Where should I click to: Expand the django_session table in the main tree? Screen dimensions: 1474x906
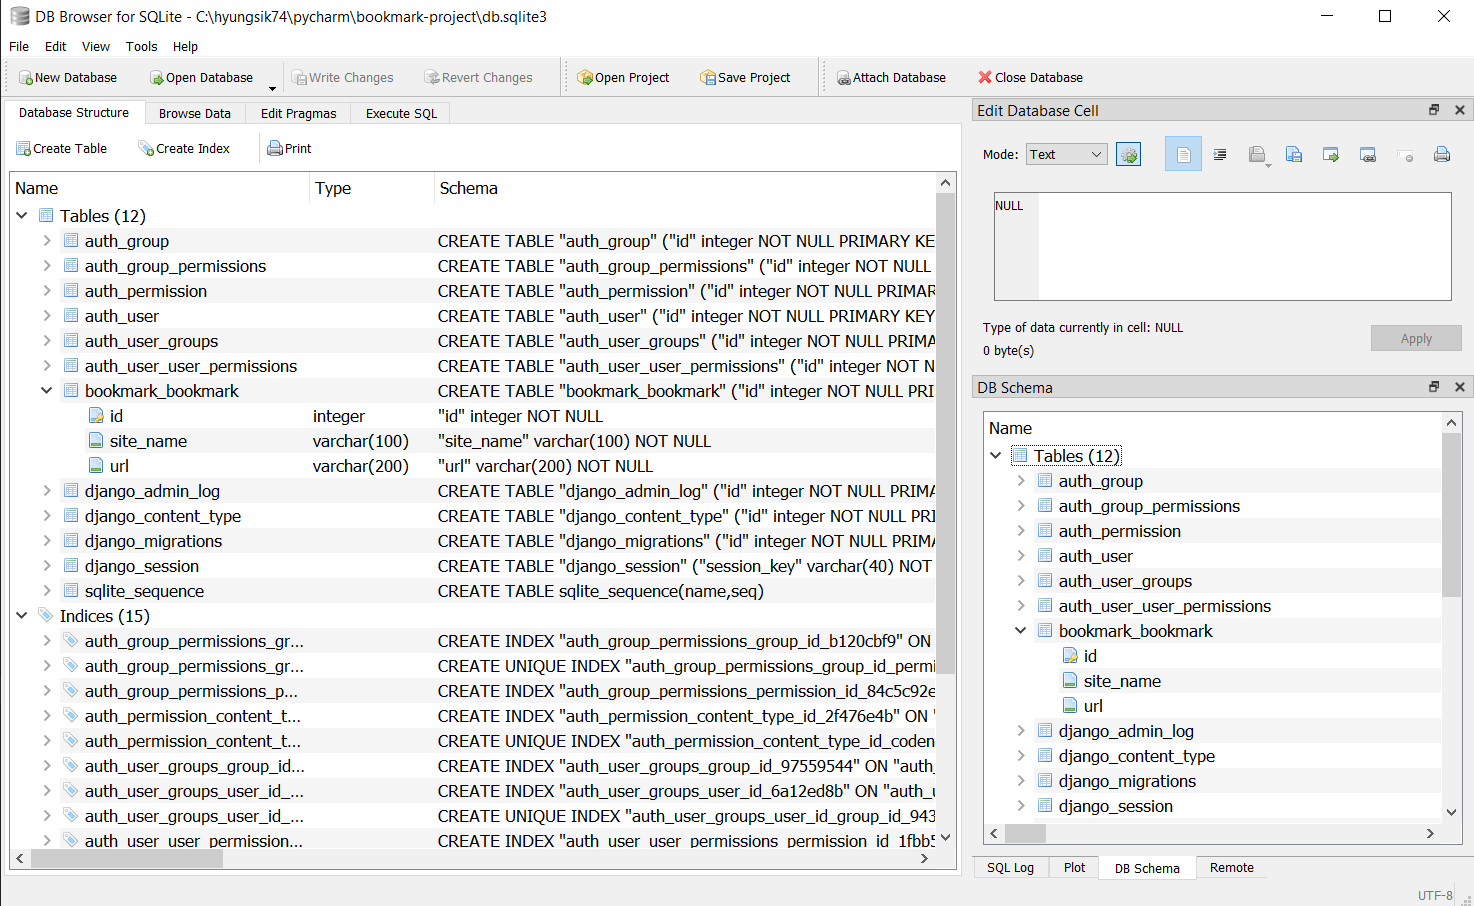tap(47, 566)
